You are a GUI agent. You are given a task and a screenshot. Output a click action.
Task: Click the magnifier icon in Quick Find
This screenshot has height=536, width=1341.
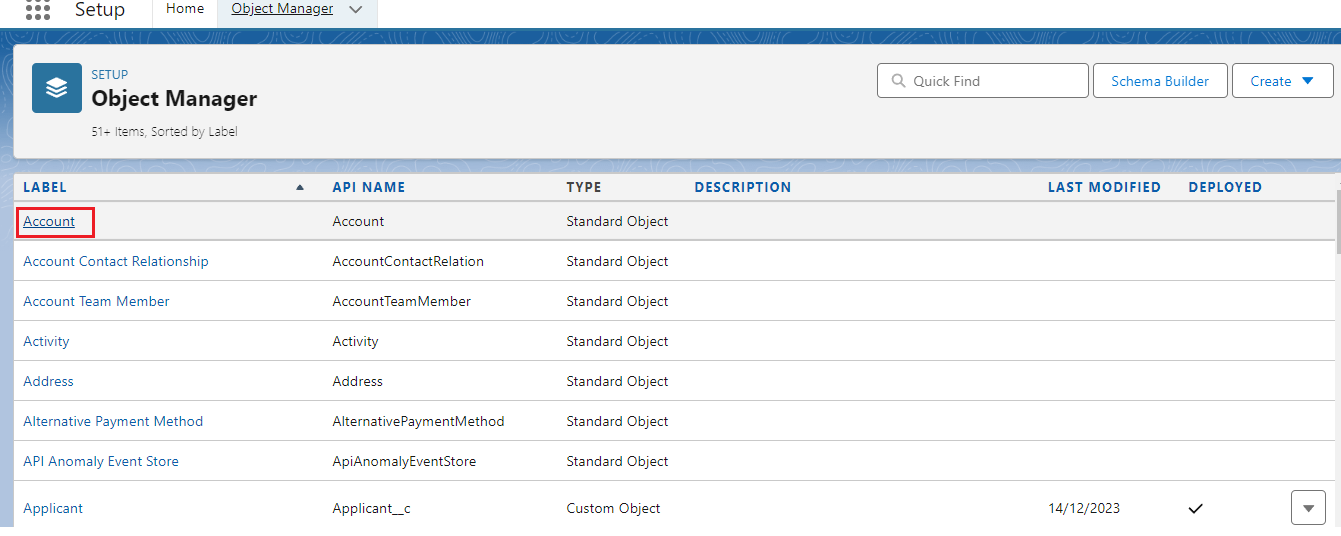coord(897,81)
